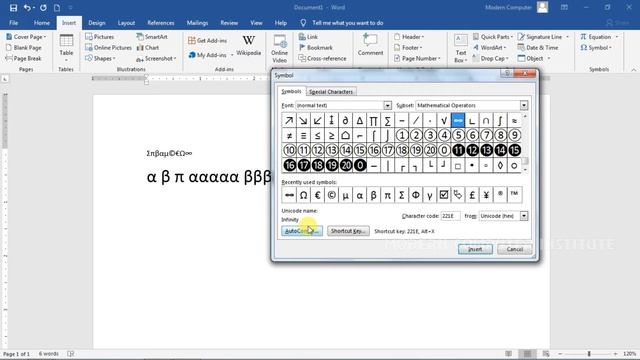Image resolution: width=640 pixels, height=360 pixels.
Task: Insert a Table from the ribbon
Action: (x=66, y=48)
